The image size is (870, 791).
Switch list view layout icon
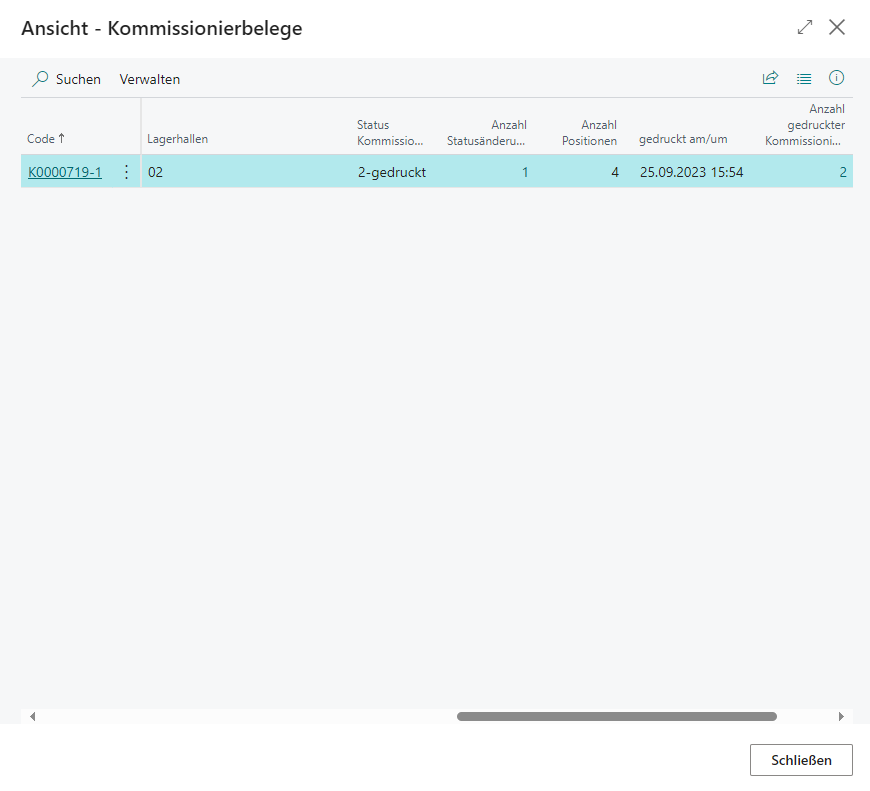(x=804, y=78)
